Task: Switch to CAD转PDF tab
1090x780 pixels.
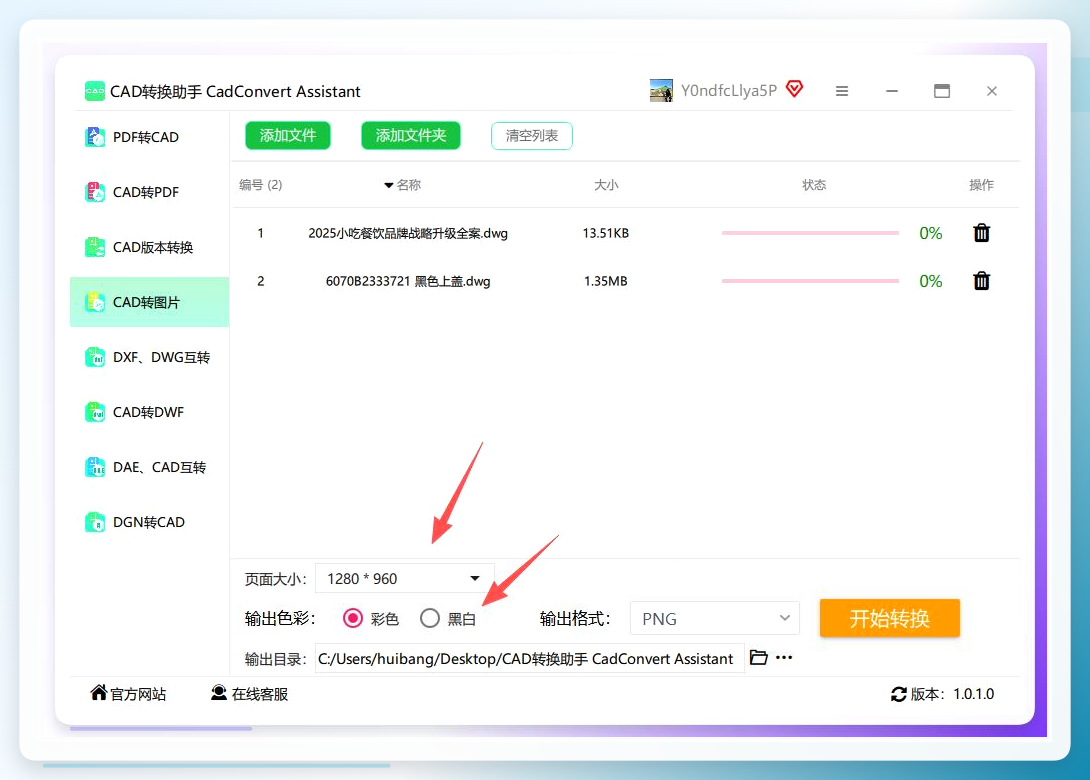Action: point(149,192)
